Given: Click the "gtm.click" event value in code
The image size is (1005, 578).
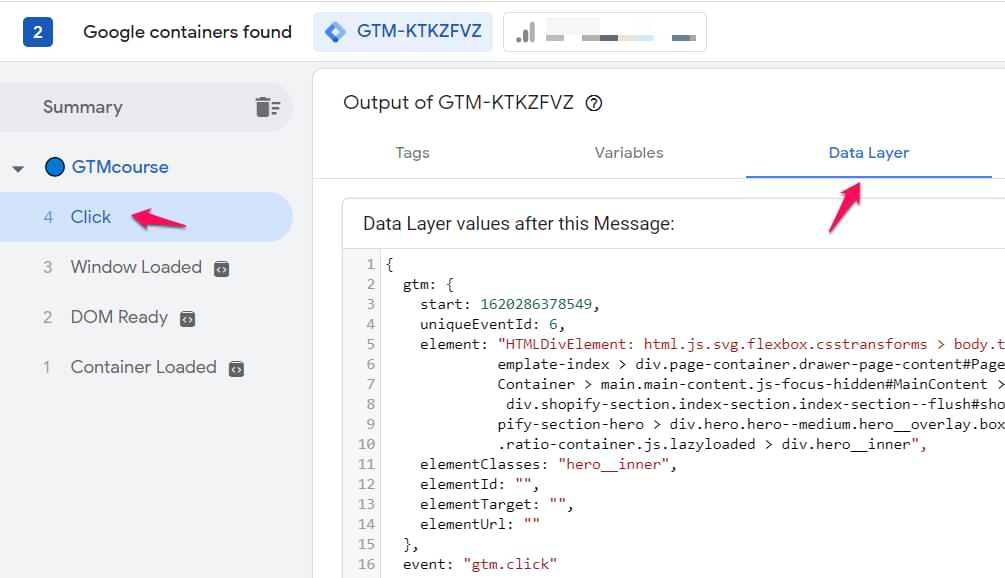Looking at the screenshot, I should pos(509,564).
